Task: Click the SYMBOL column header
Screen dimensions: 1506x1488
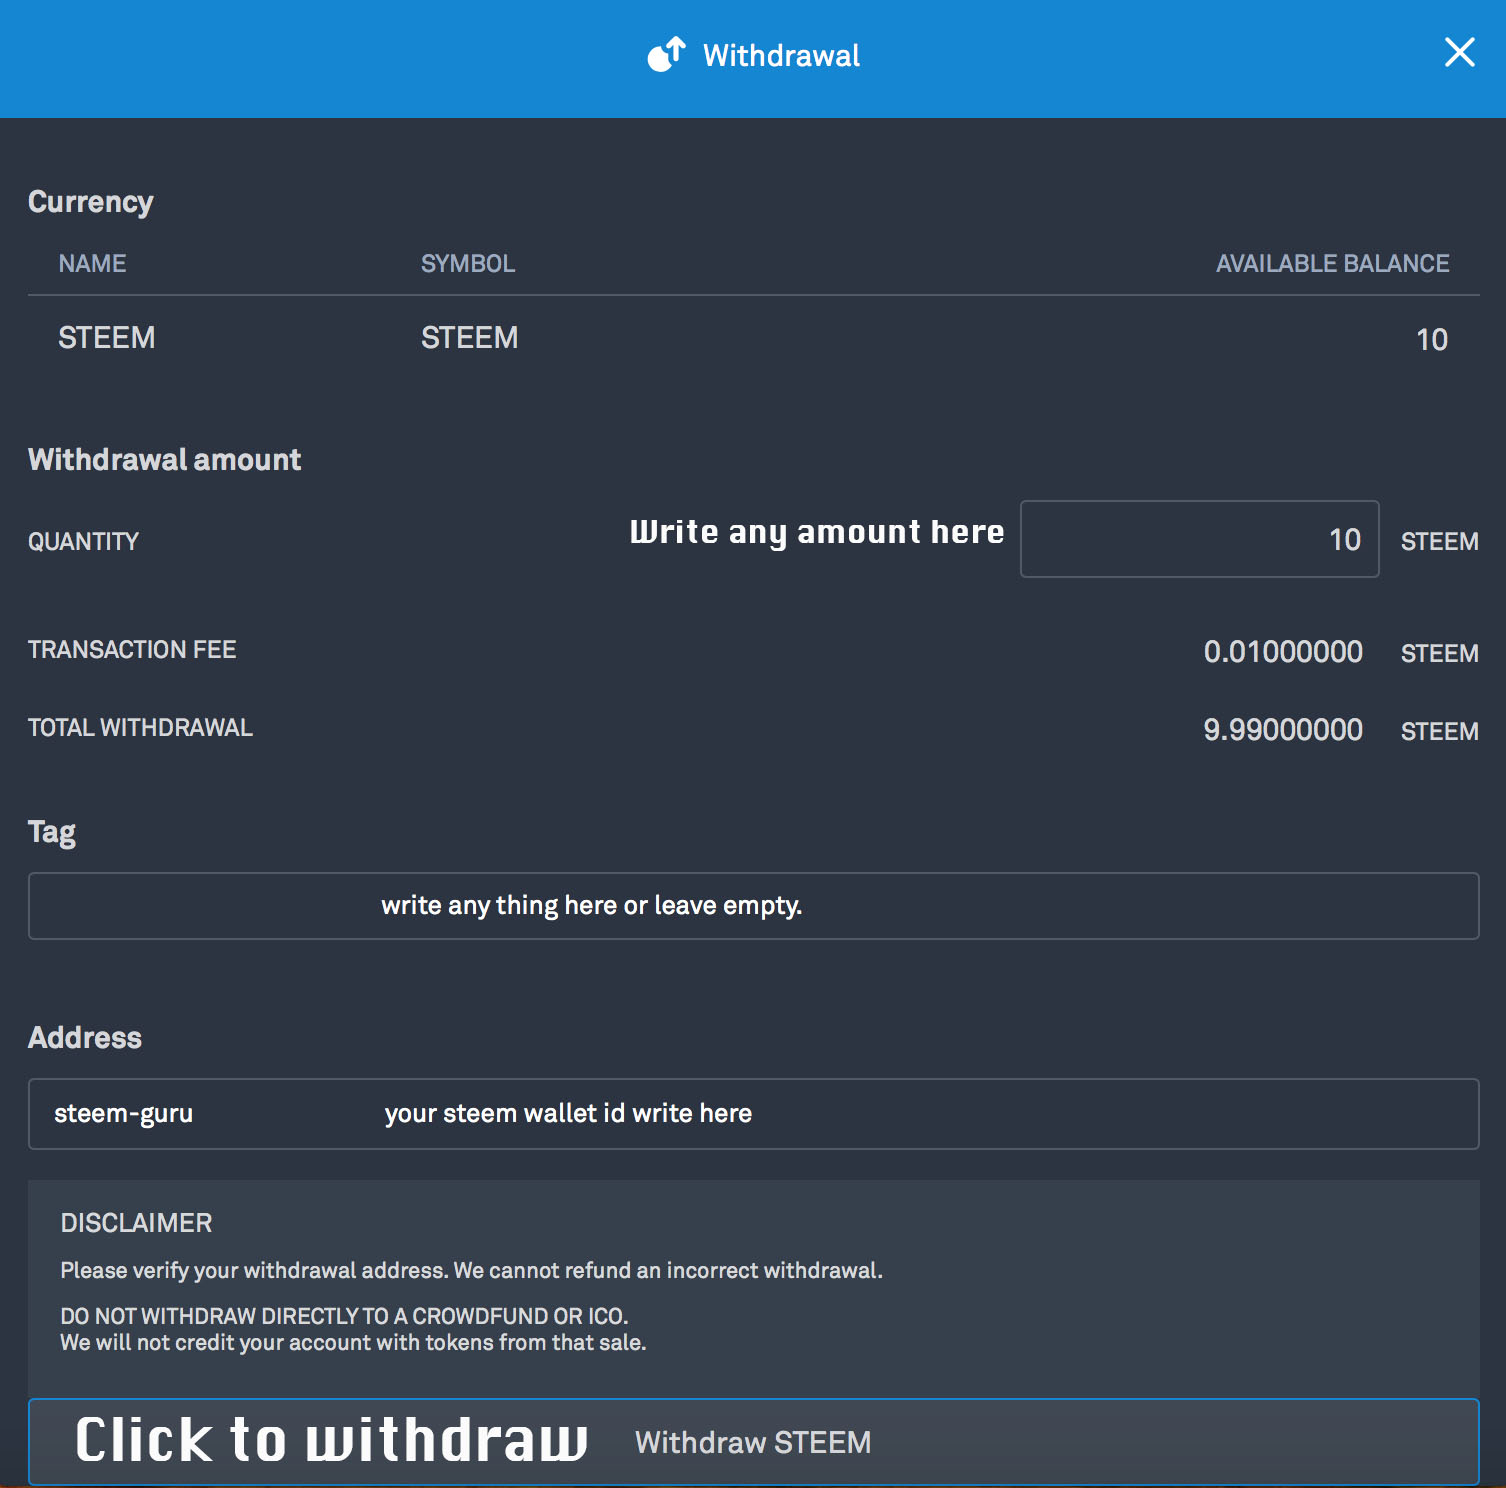Action: click(468, 264)
